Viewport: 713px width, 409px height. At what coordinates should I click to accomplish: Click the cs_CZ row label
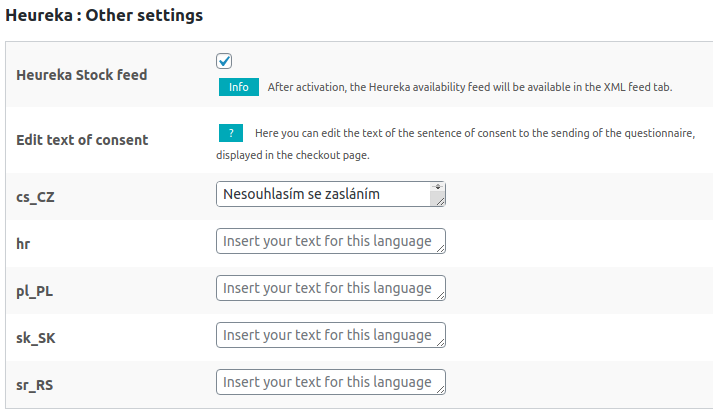coord(35,197)
